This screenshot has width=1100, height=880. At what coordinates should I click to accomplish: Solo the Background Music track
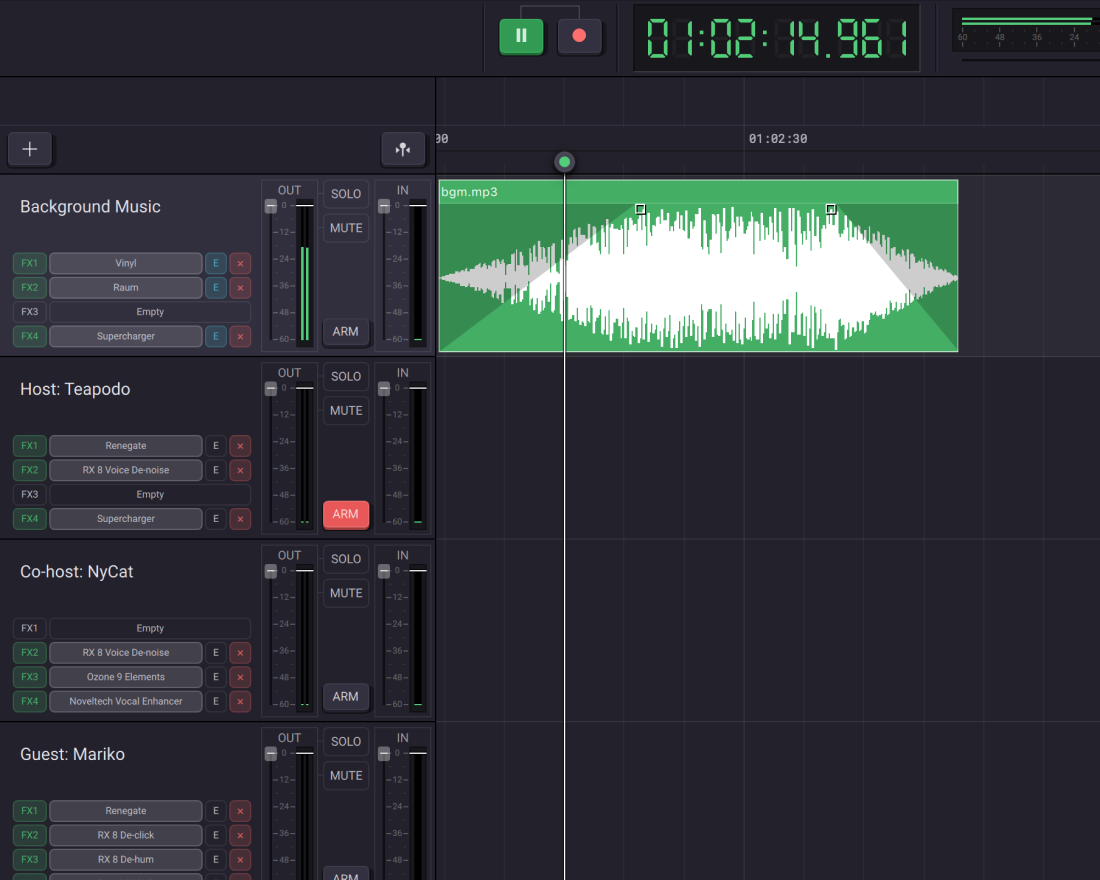pos(346,194)
